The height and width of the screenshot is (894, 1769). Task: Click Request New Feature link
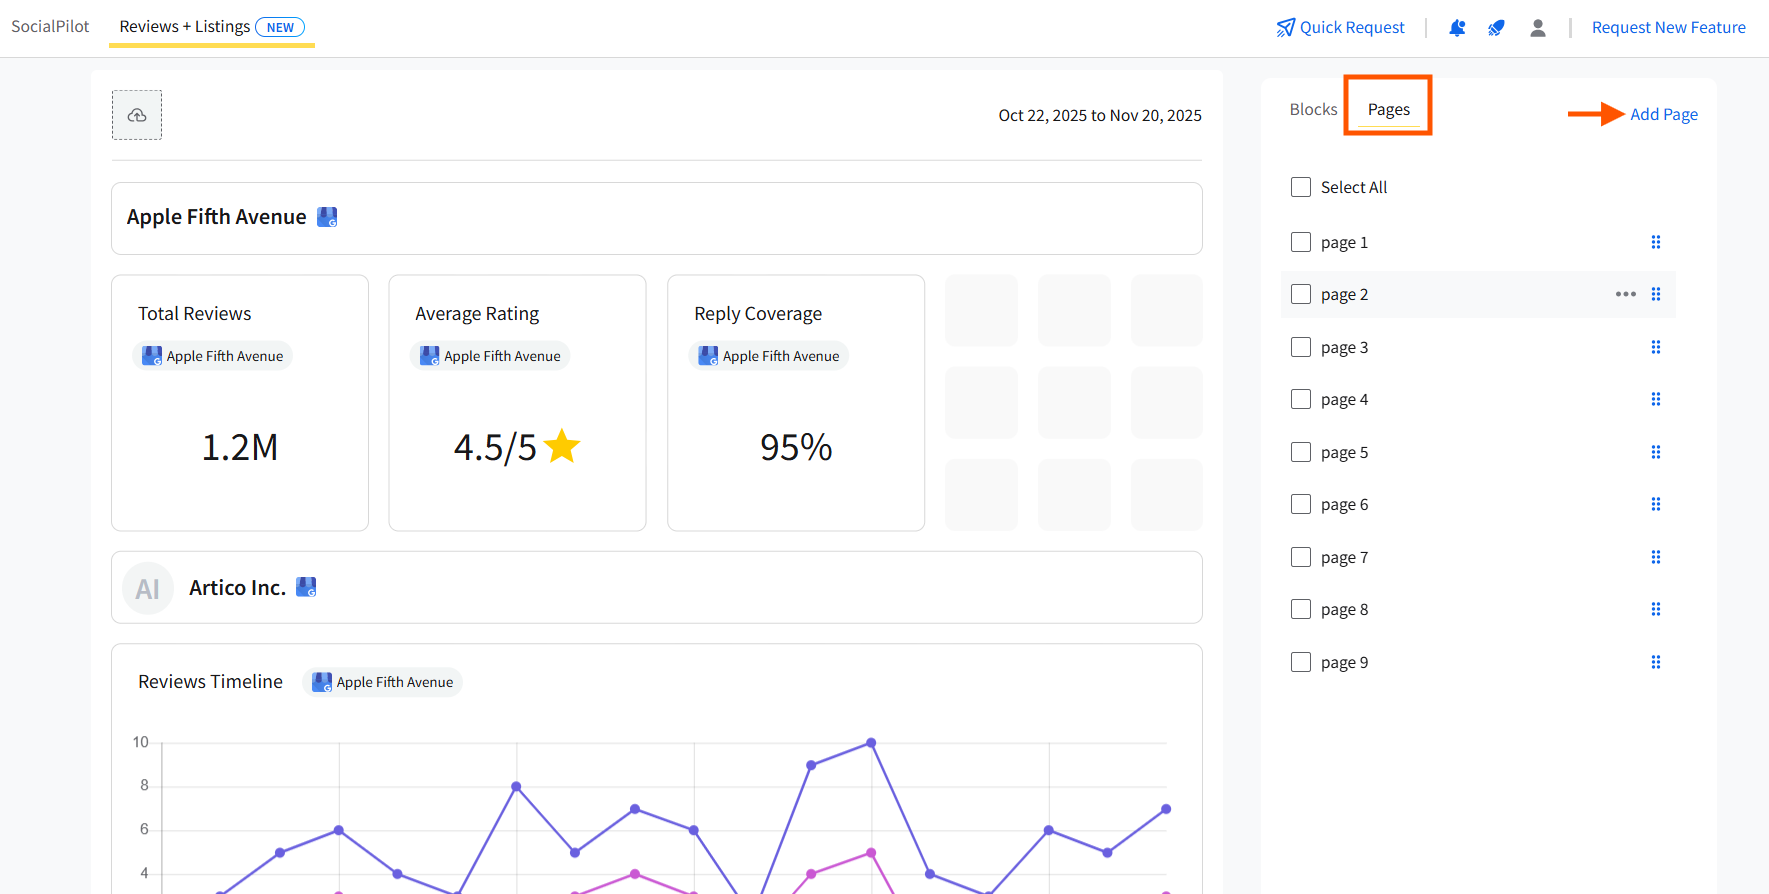pyautogui.click(x=1669, y=28)
